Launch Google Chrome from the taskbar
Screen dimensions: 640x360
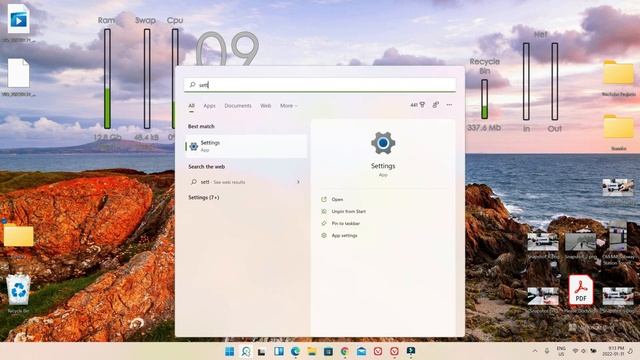click(345, 351)
